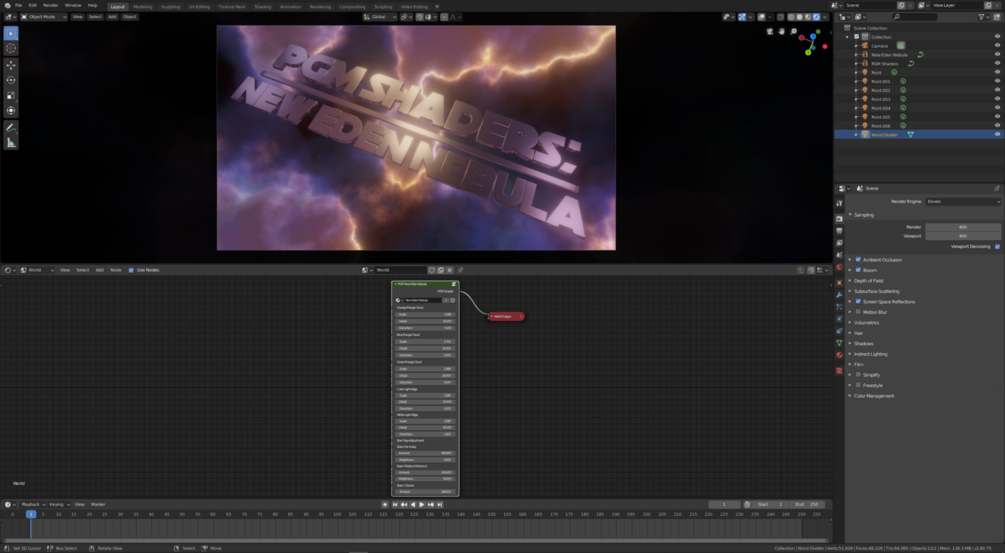Screen dimensions: 1005x553
Task: Enable Motion Blur checkbox
Action: point(858,312)
